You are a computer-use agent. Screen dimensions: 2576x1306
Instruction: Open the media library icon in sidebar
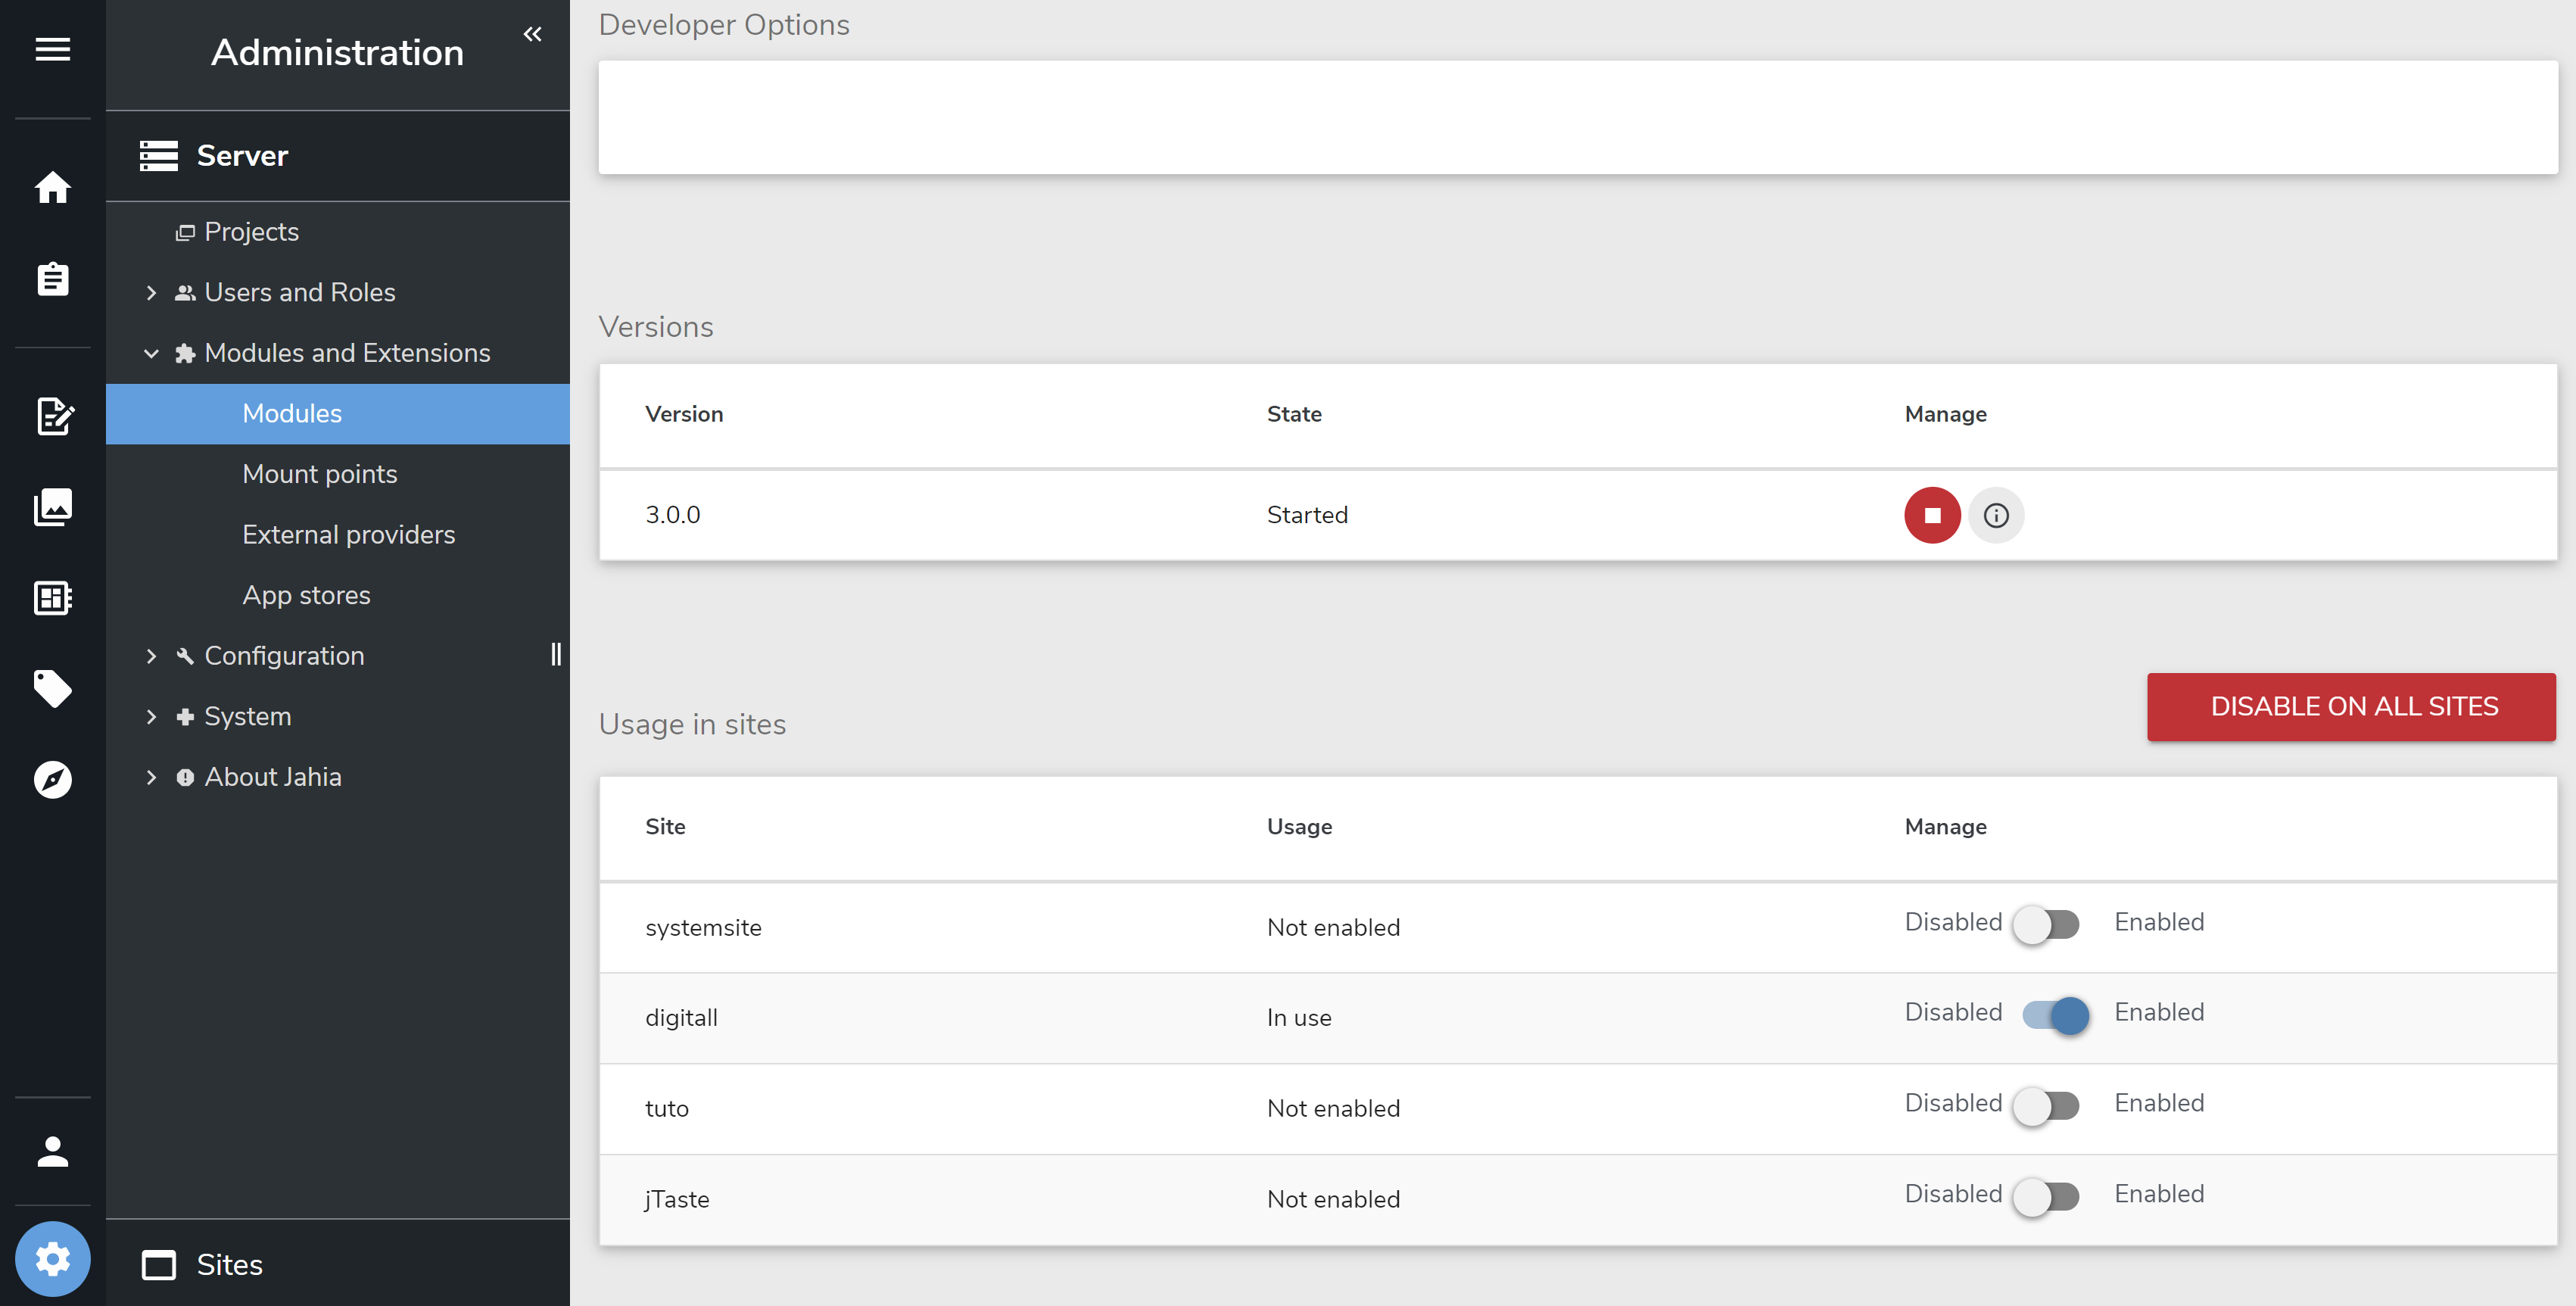[x=52, y=507]
